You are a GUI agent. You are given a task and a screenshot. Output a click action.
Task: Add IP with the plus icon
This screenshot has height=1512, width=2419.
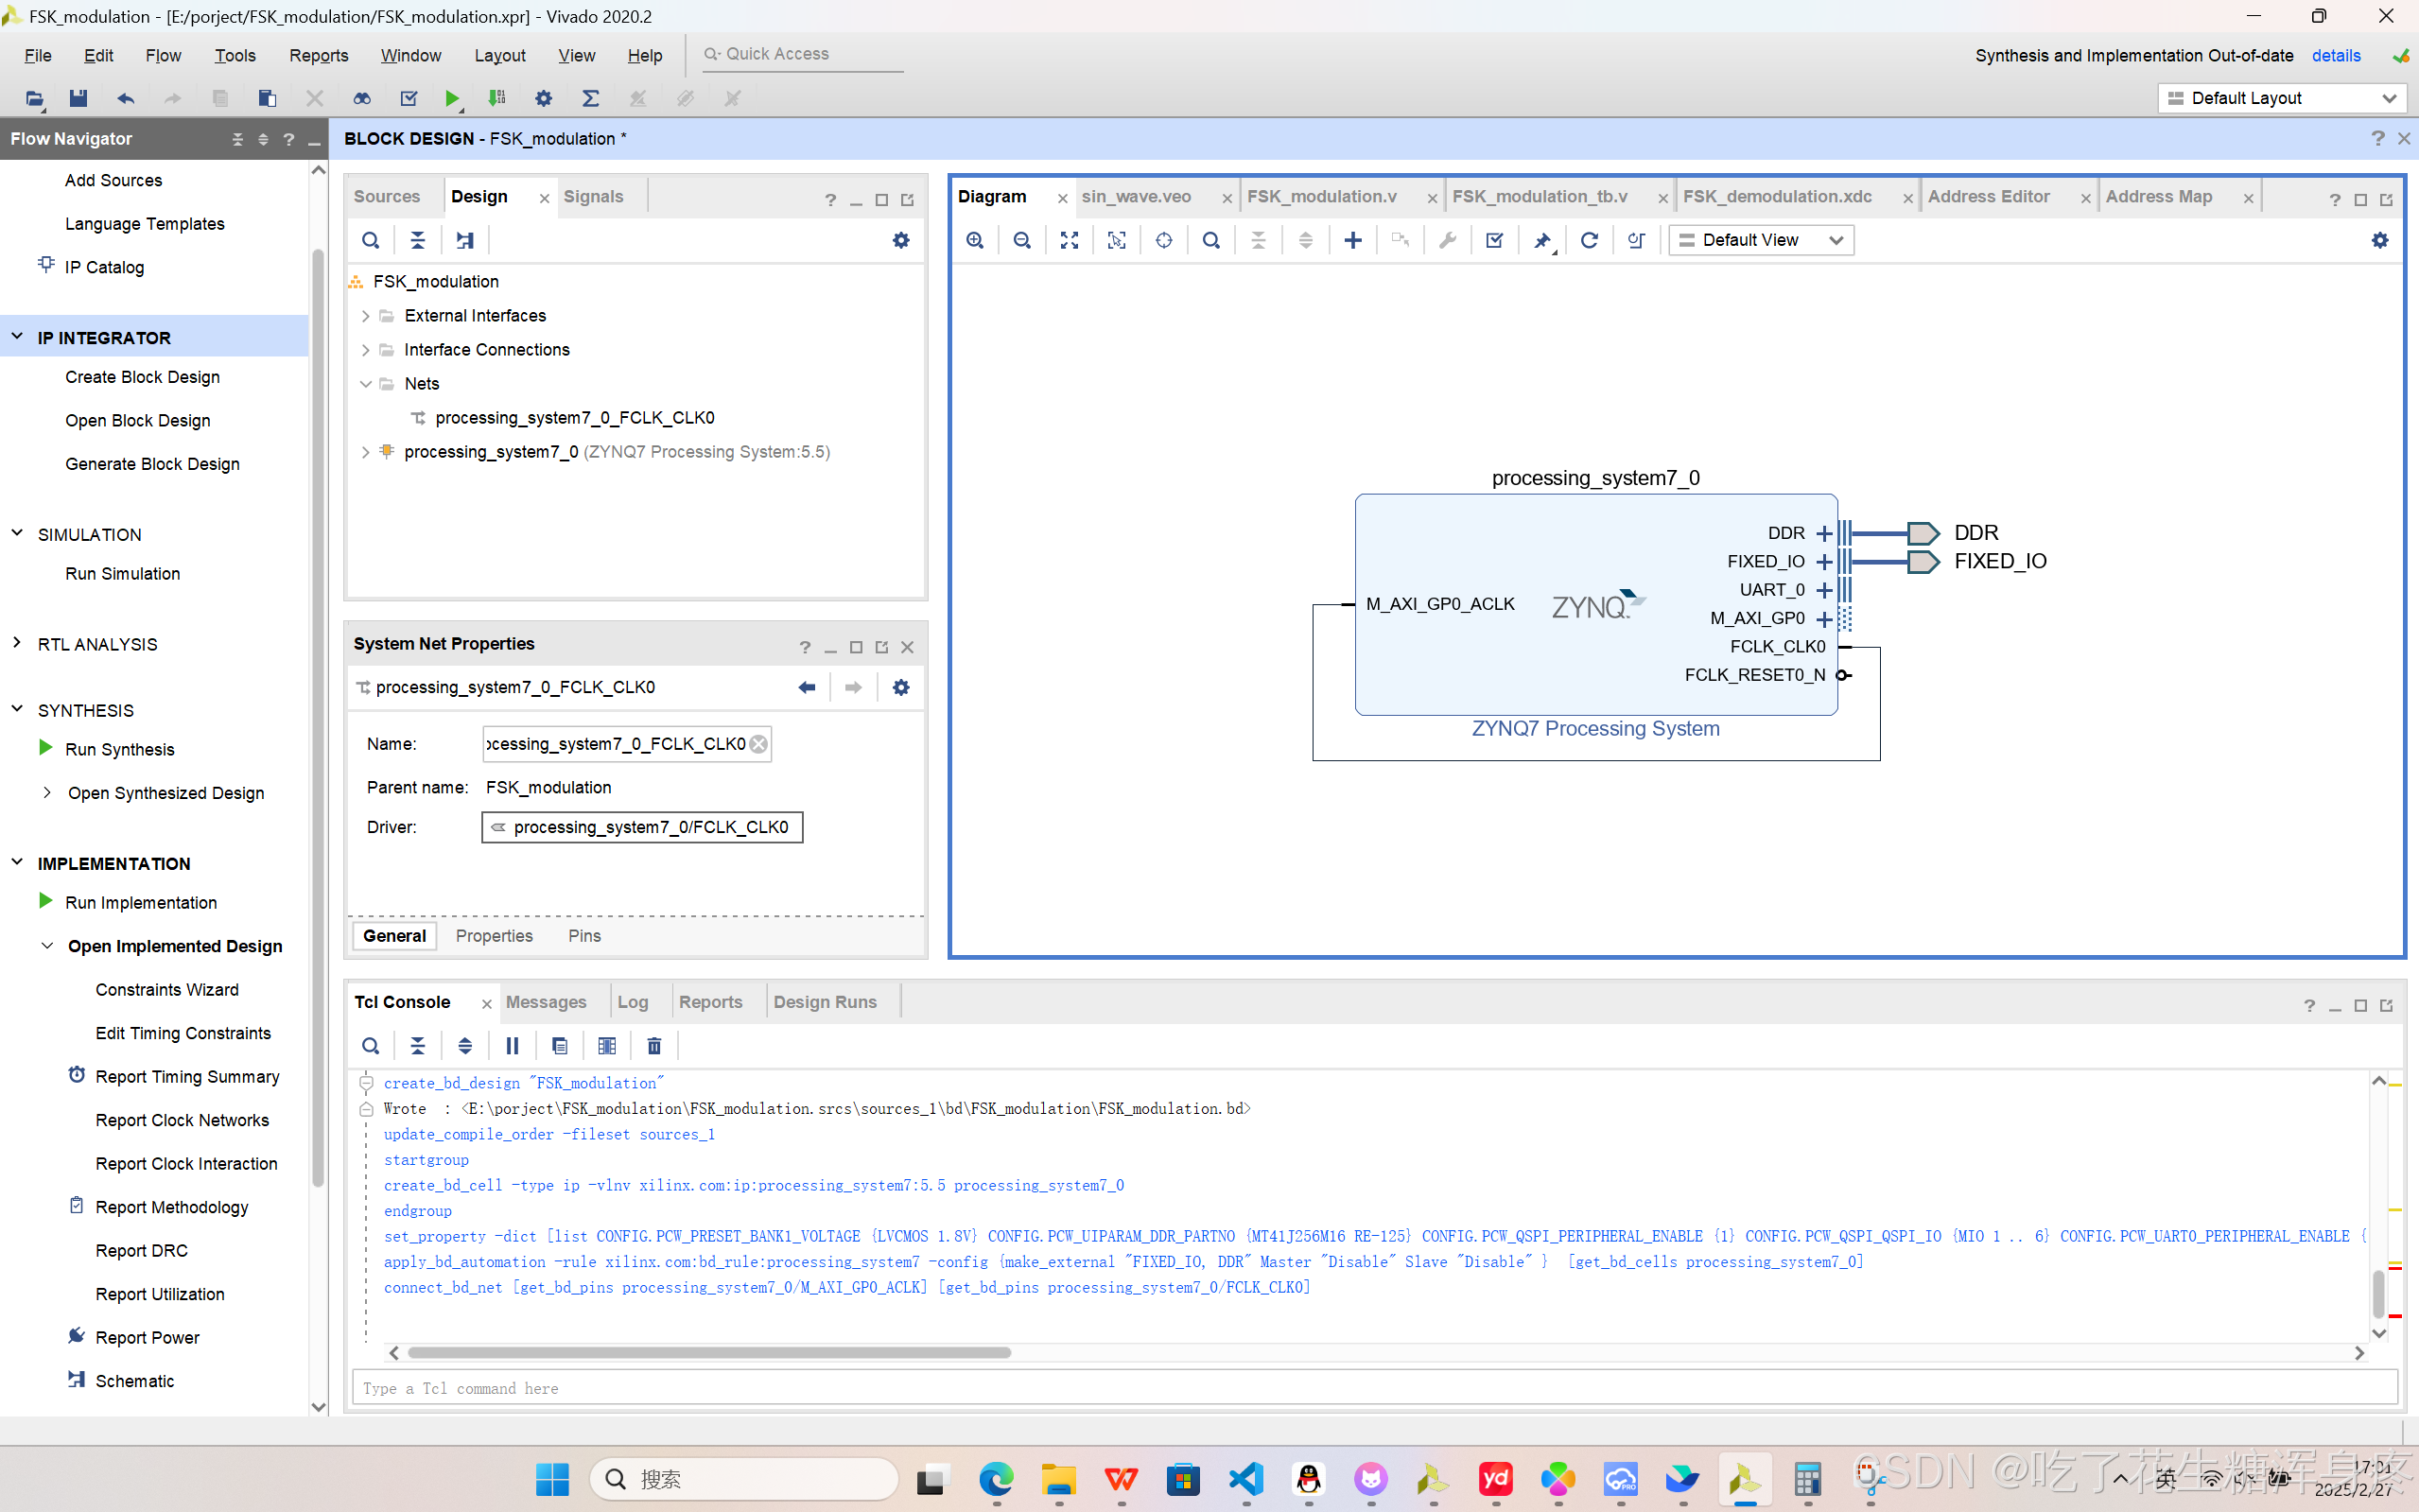[1353, 240]
